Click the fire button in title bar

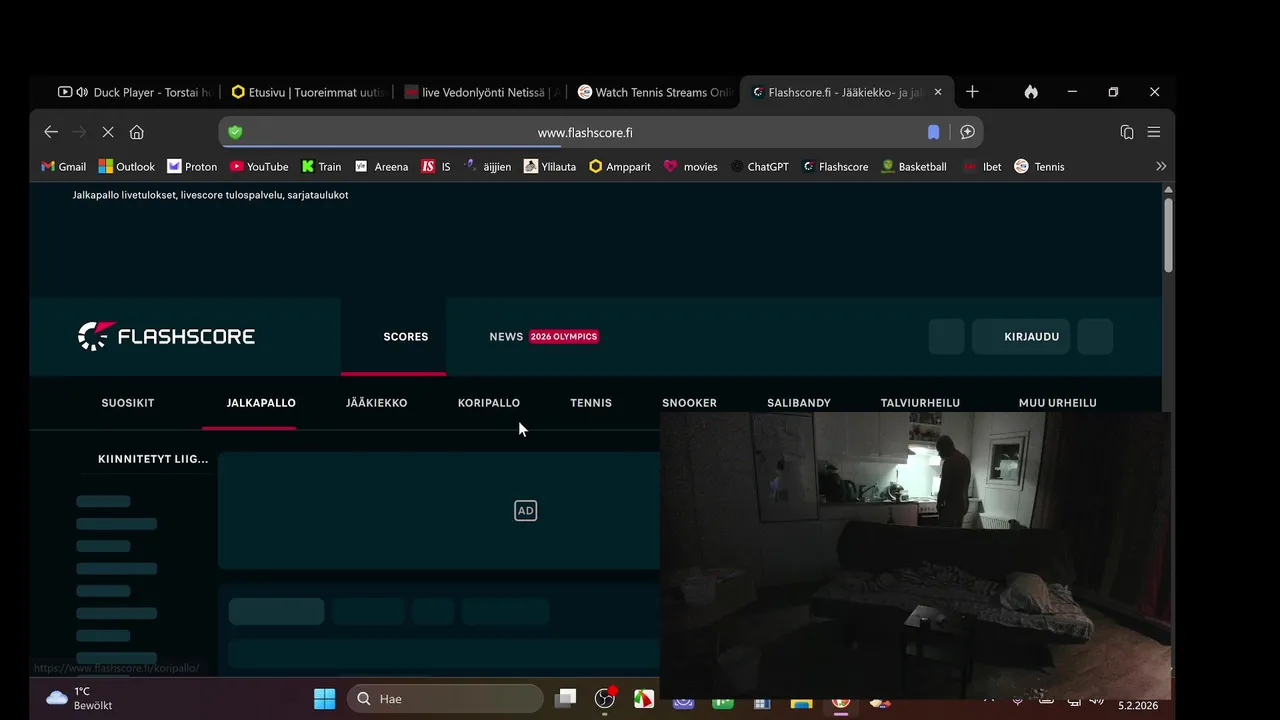click(x=1031, y=92)
